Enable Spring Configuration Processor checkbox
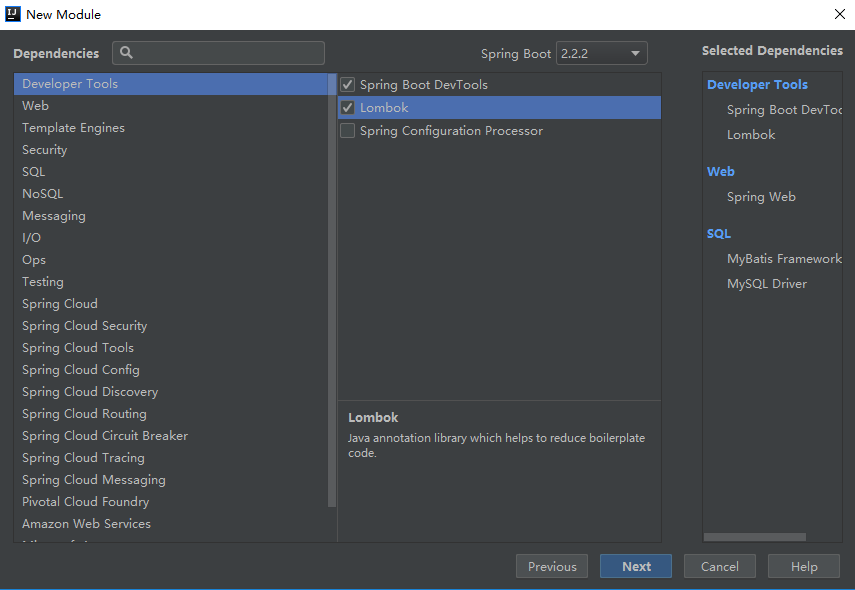The width and height of the screenshot is (855, 590). click(347, 131)
